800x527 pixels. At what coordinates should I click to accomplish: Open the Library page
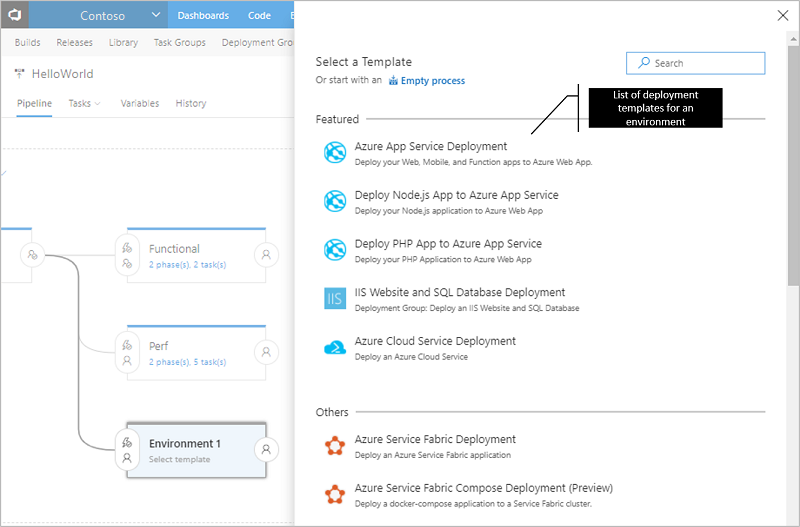point(123,42)
